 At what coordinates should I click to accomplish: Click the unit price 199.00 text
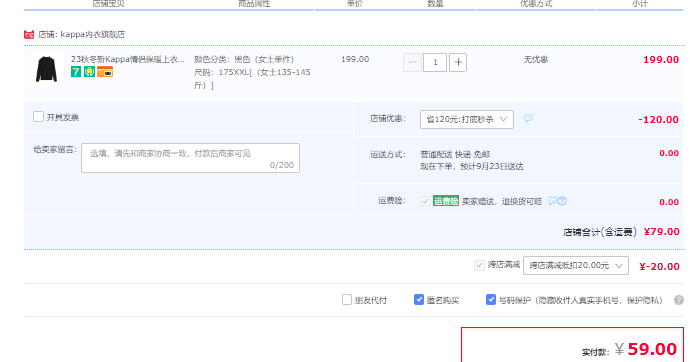coord(355,59)
